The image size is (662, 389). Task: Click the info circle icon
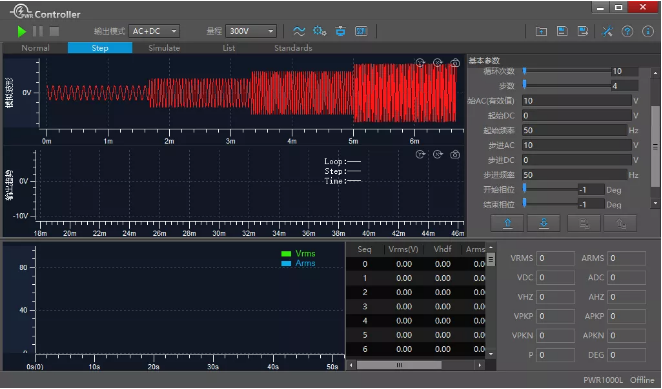(x=648, y=31)
